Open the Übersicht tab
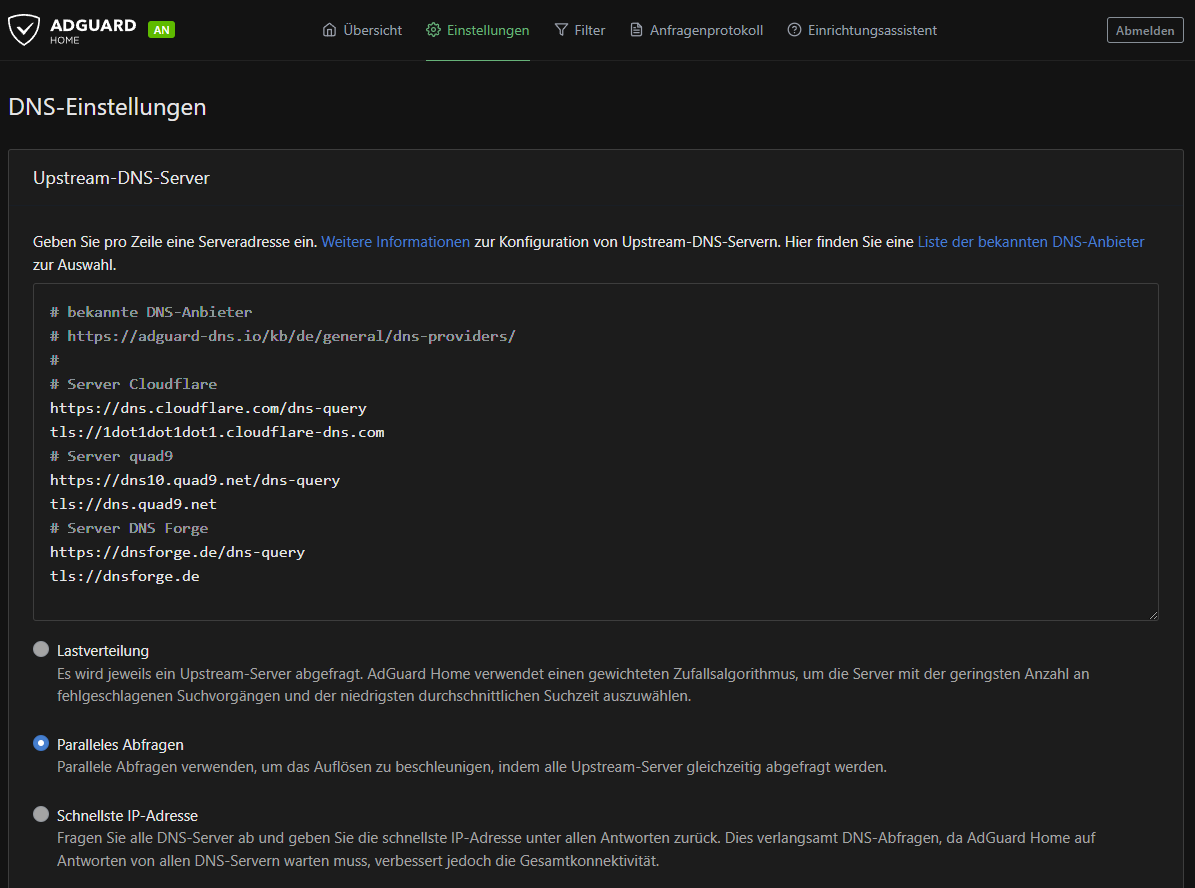This screenshot has height=888, width=1195. (x=363, y=30)
